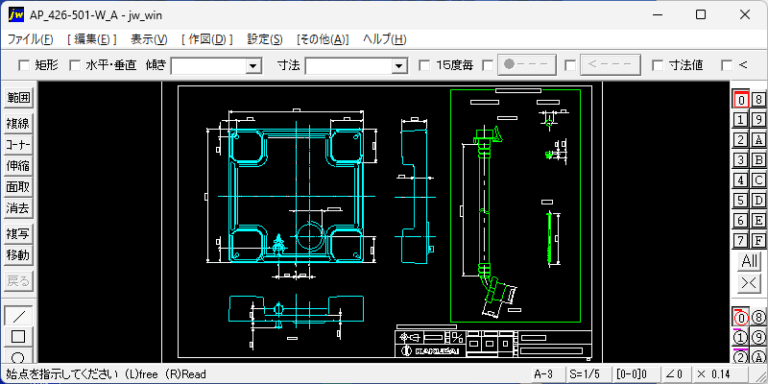Toggle the checkbox beside the <--- button
Viewport: 768px width, 384px height.
click(570, 65)
